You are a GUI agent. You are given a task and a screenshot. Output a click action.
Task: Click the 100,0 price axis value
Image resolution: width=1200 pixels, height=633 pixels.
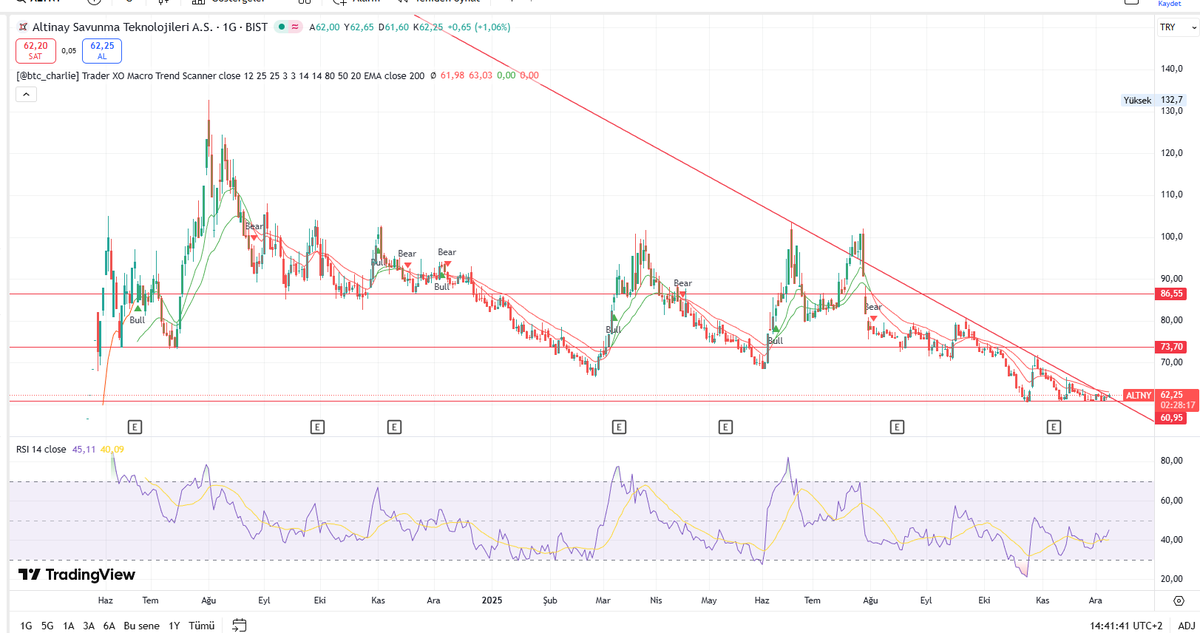(1172, 237)
